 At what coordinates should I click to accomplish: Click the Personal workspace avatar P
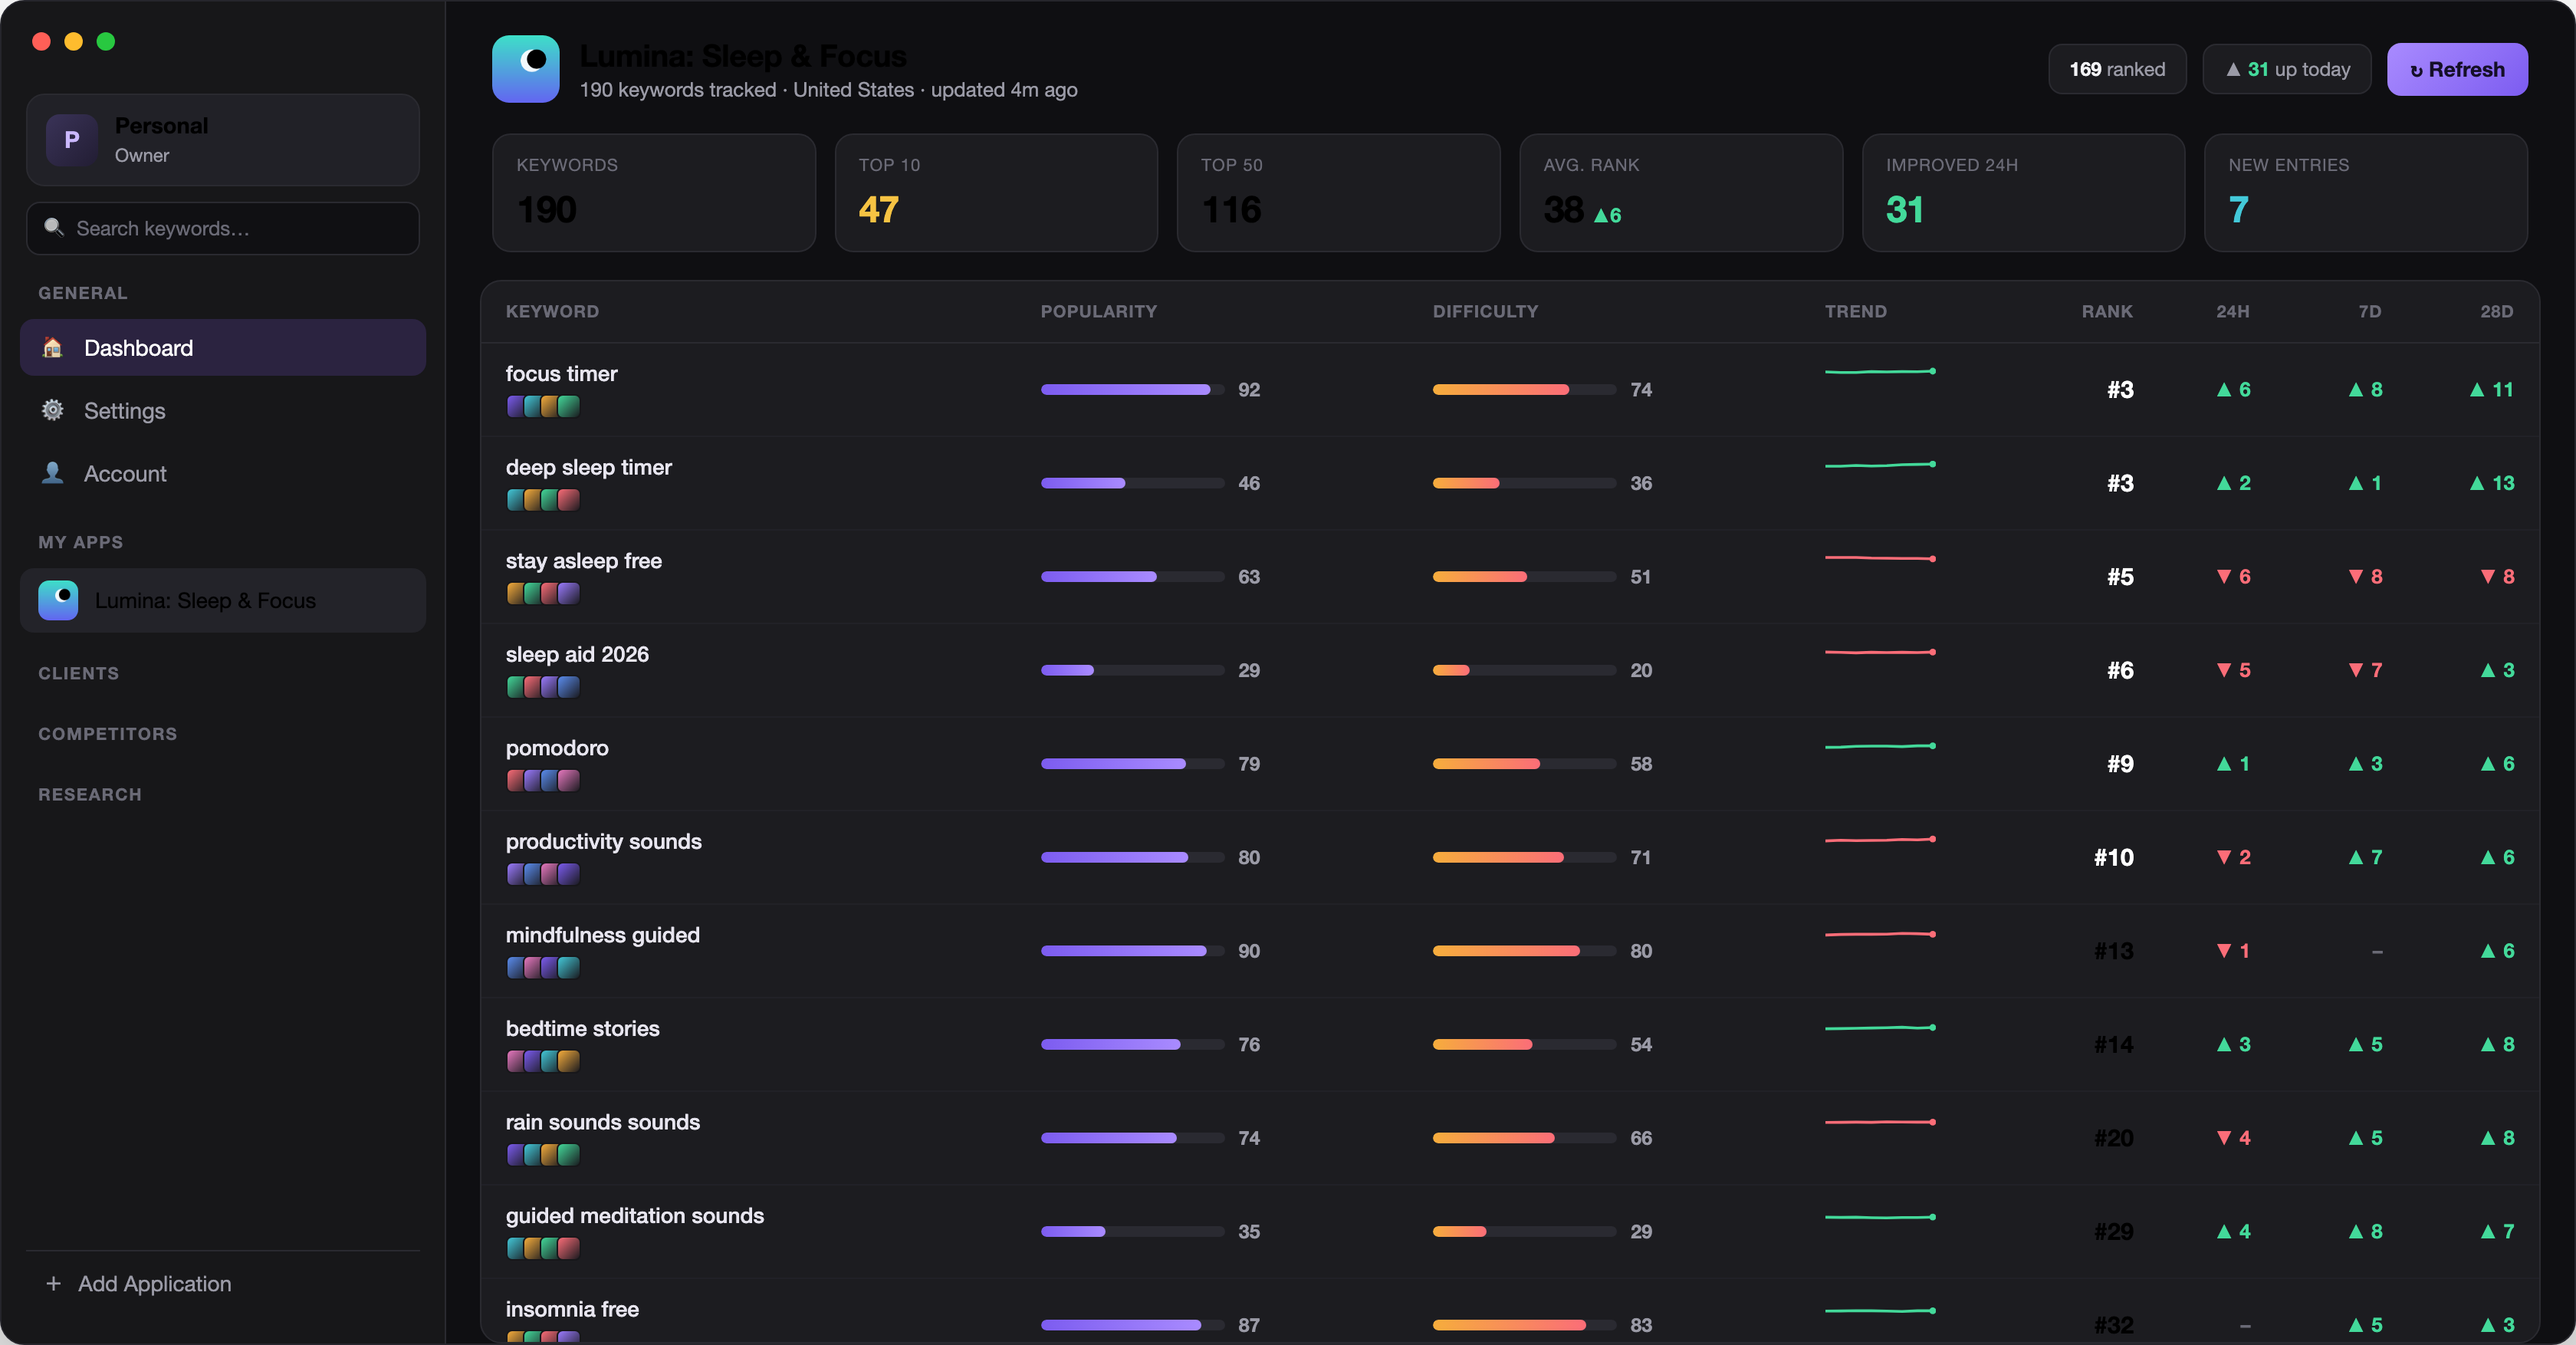coord(72,140)
